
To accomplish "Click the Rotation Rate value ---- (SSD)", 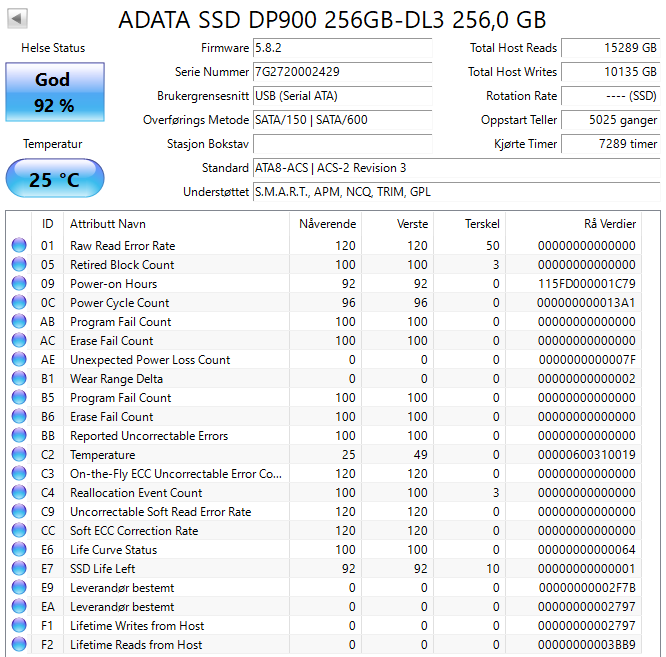I will tap(611, 96).
